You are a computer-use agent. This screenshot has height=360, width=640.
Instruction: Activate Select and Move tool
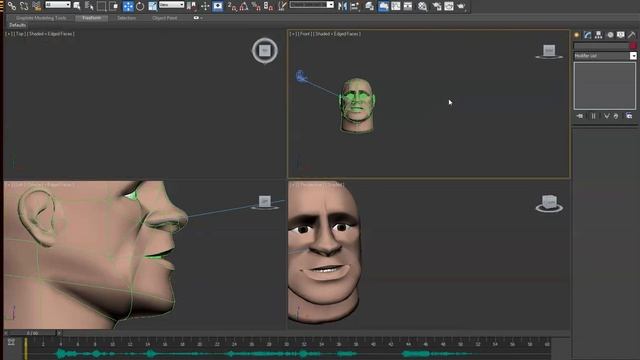click(128, 6)
